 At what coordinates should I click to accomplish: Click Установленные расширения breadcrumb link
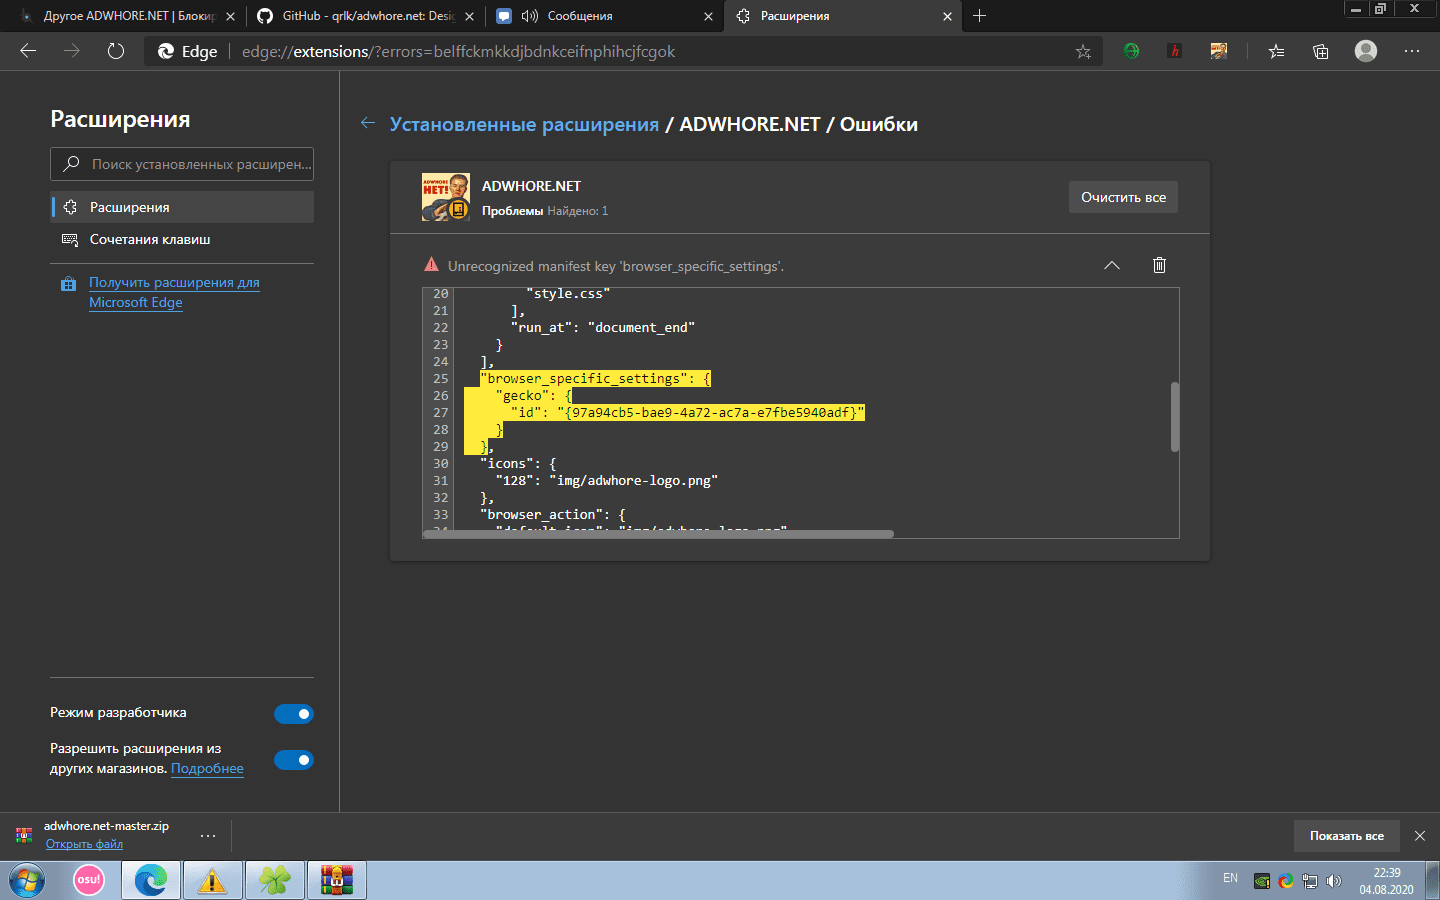point(524,124)
